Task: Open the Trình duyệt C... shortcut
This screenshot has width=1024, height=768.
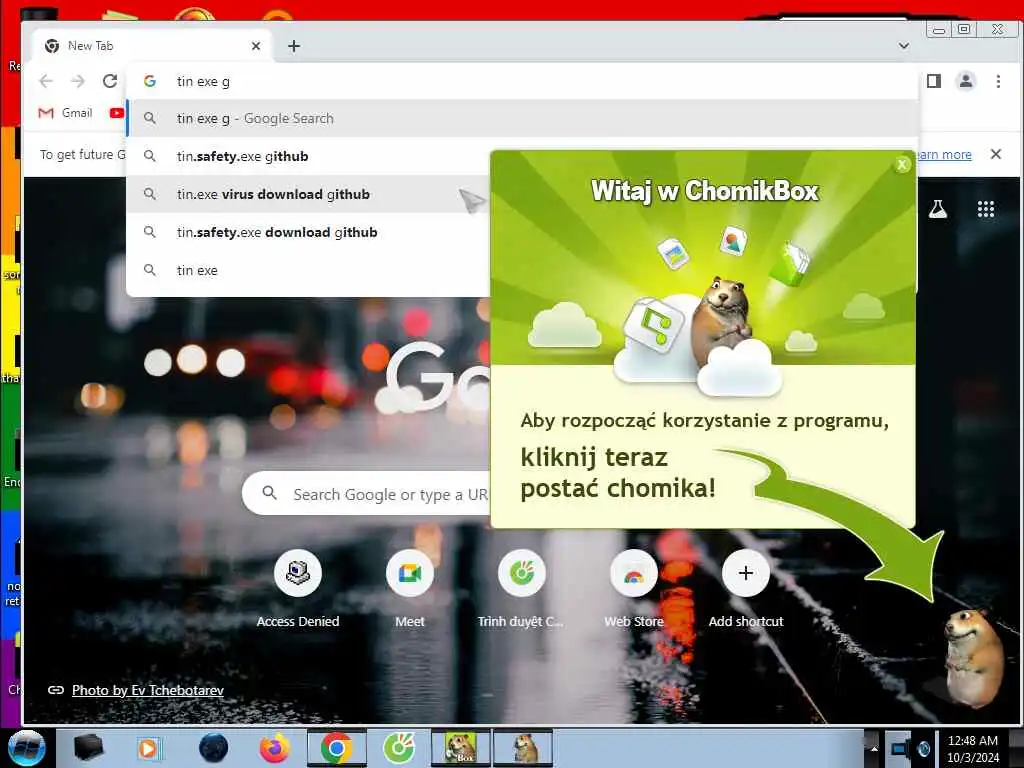Action: [521, 588]
